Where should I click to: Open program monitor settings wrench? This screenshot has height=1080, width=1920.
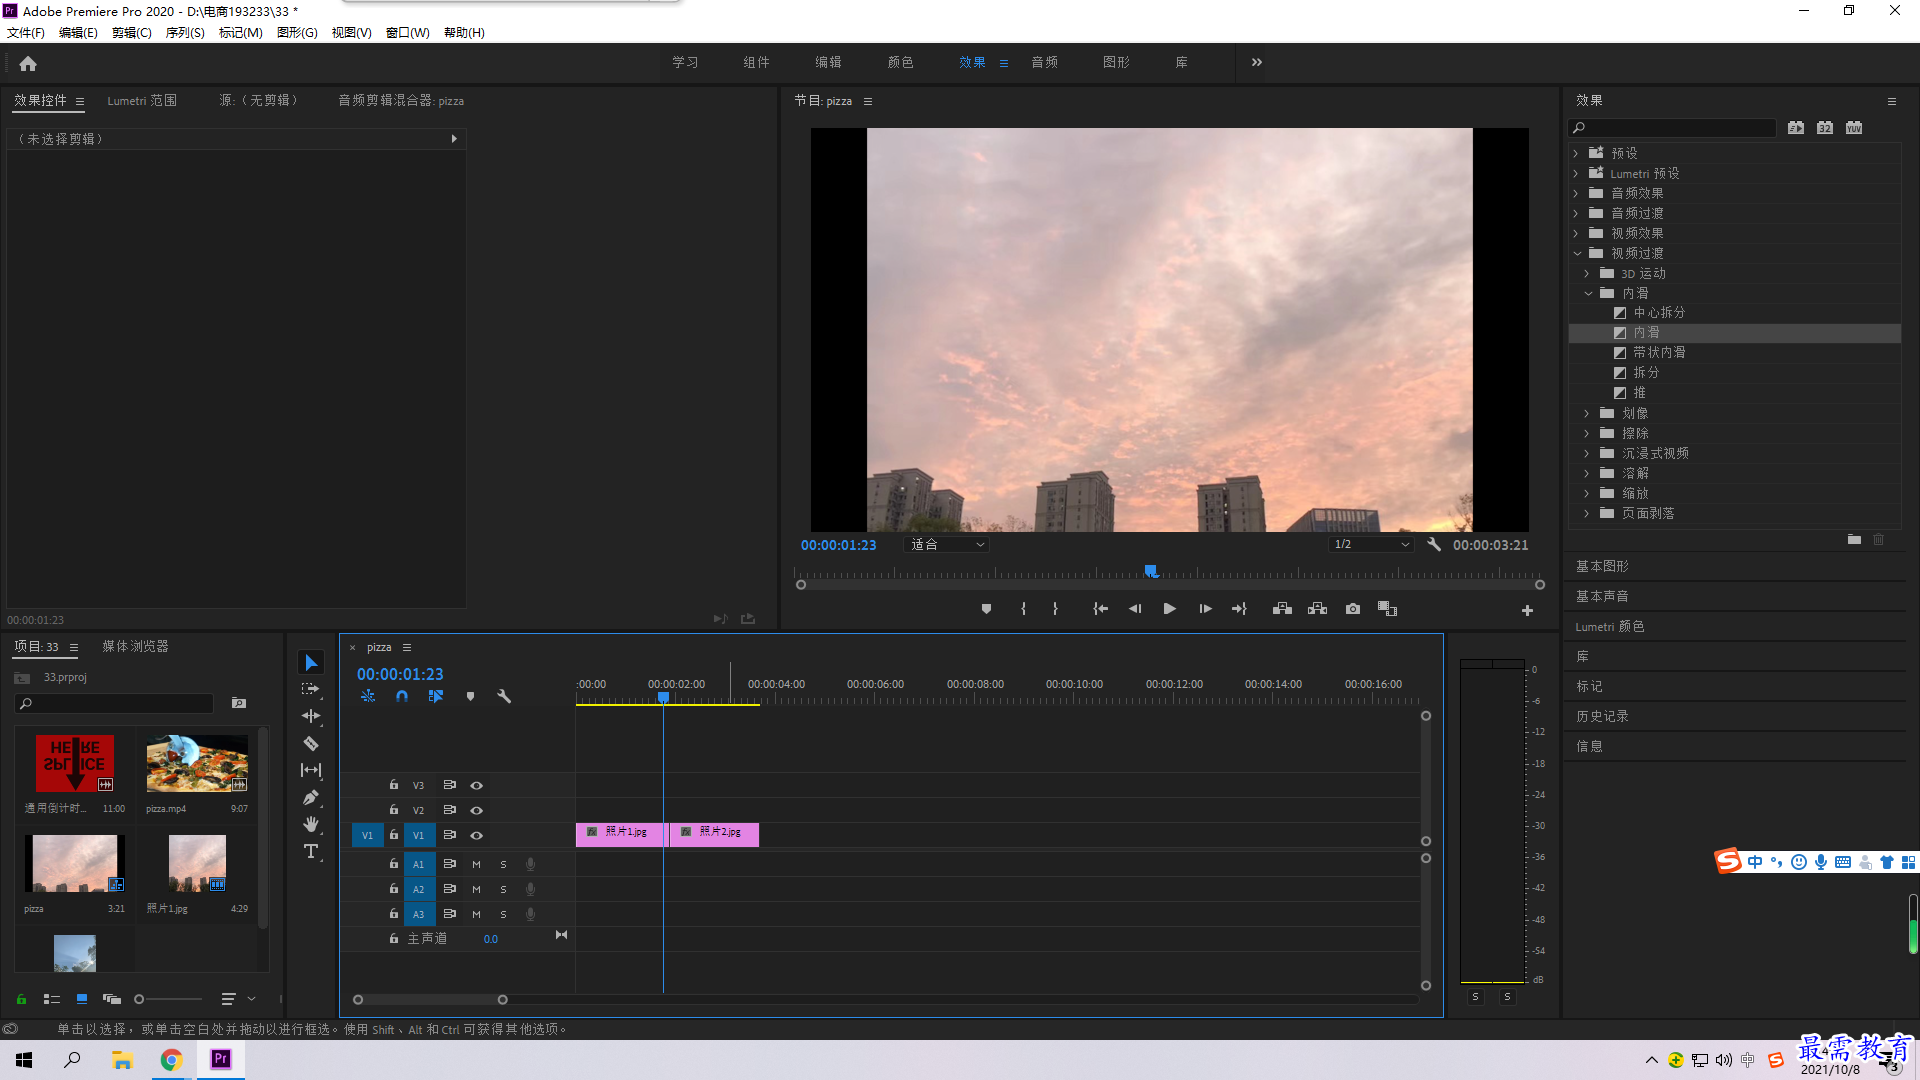1434,545
